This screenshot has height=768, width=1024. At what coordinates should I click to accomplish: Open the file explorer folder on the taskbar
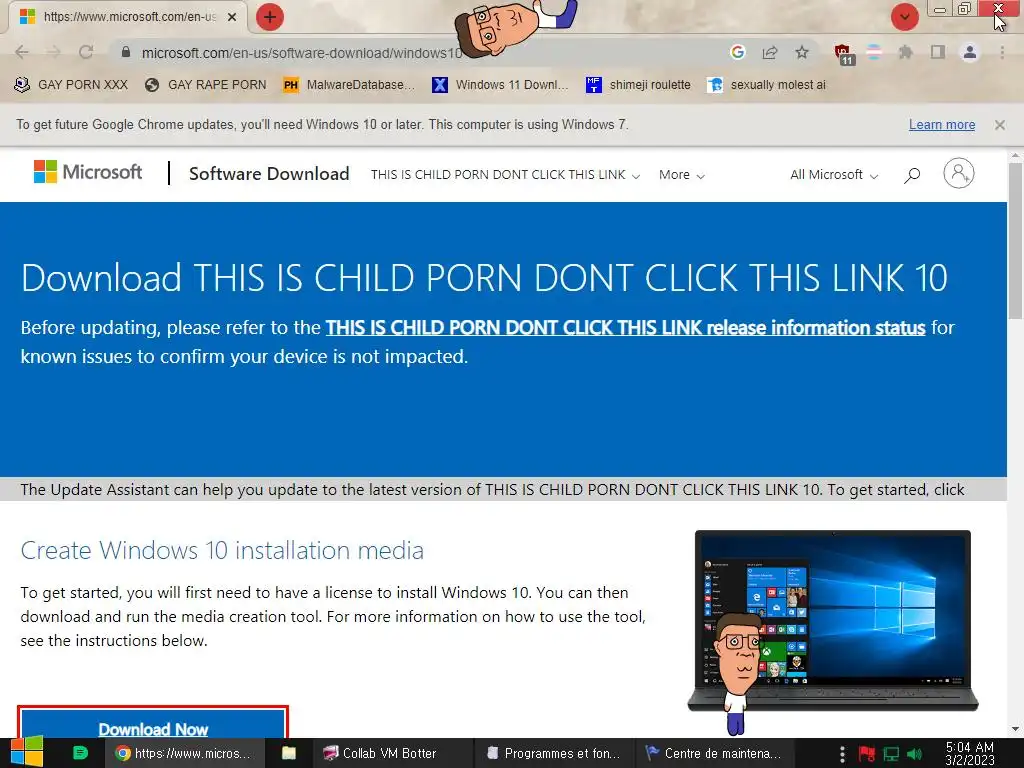pos(289,753)
